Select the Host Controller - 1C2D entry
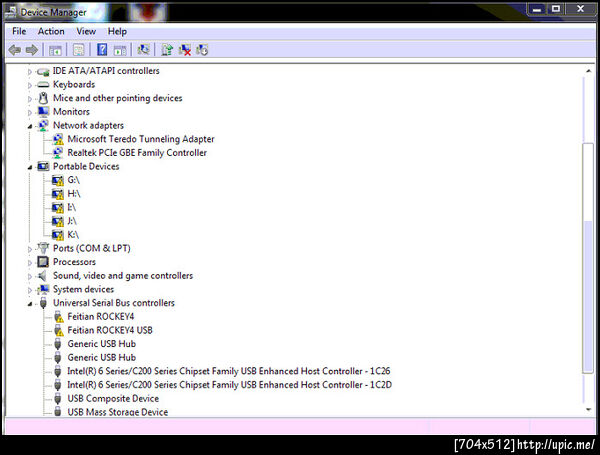Image resolution: width=600 pixels, height=455 pixels. point(229,385)
